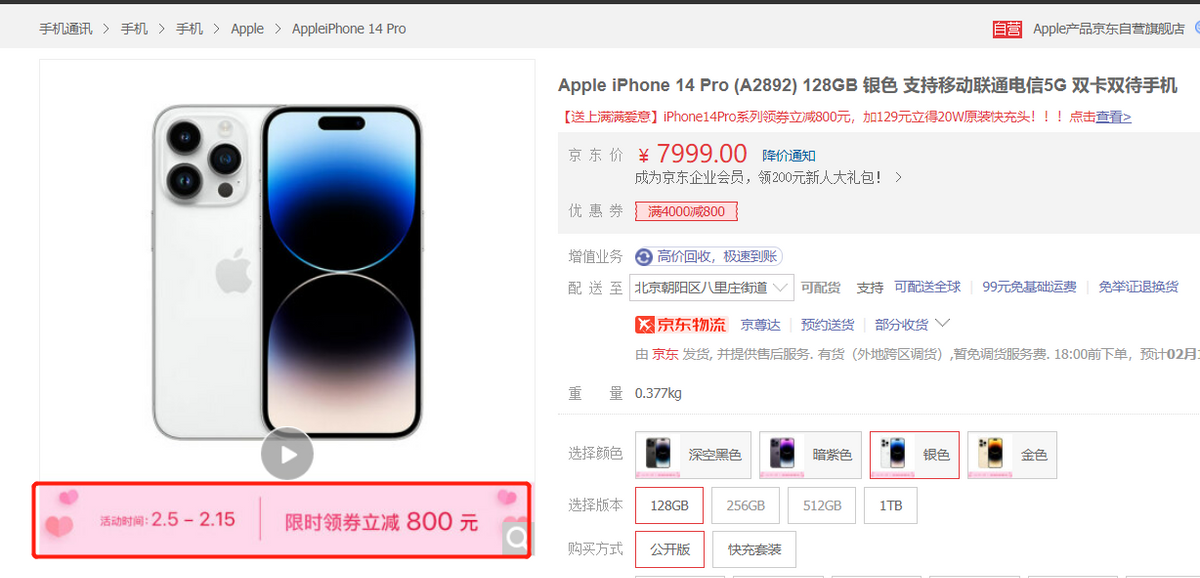Select the 1TB storage version
The image size is (1200, 578).
coord(891,505)
